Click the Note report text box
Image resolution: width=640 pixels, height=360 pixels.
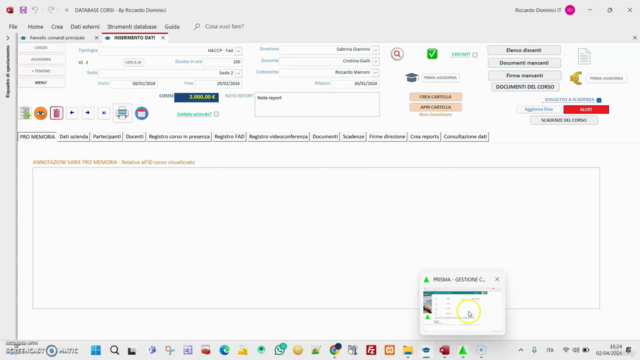coord(317,105)
